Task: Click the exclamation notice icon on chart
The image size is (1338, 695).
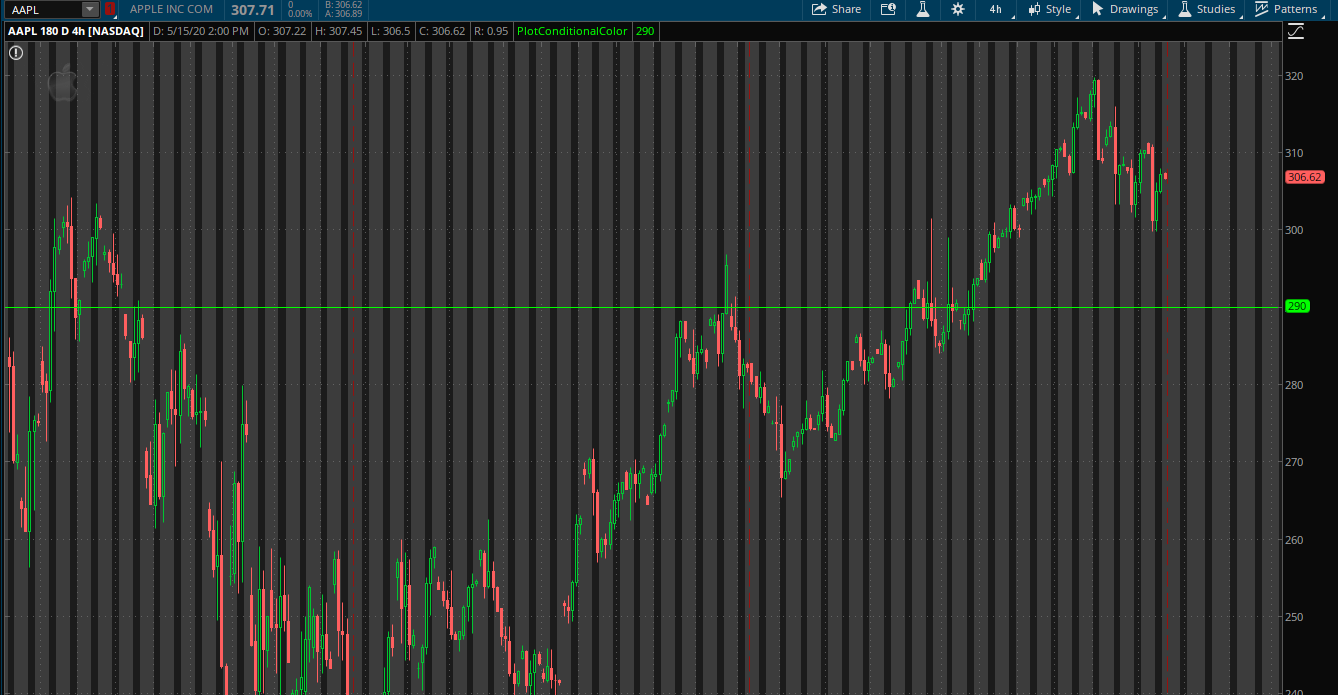Action: coord(16,52)
